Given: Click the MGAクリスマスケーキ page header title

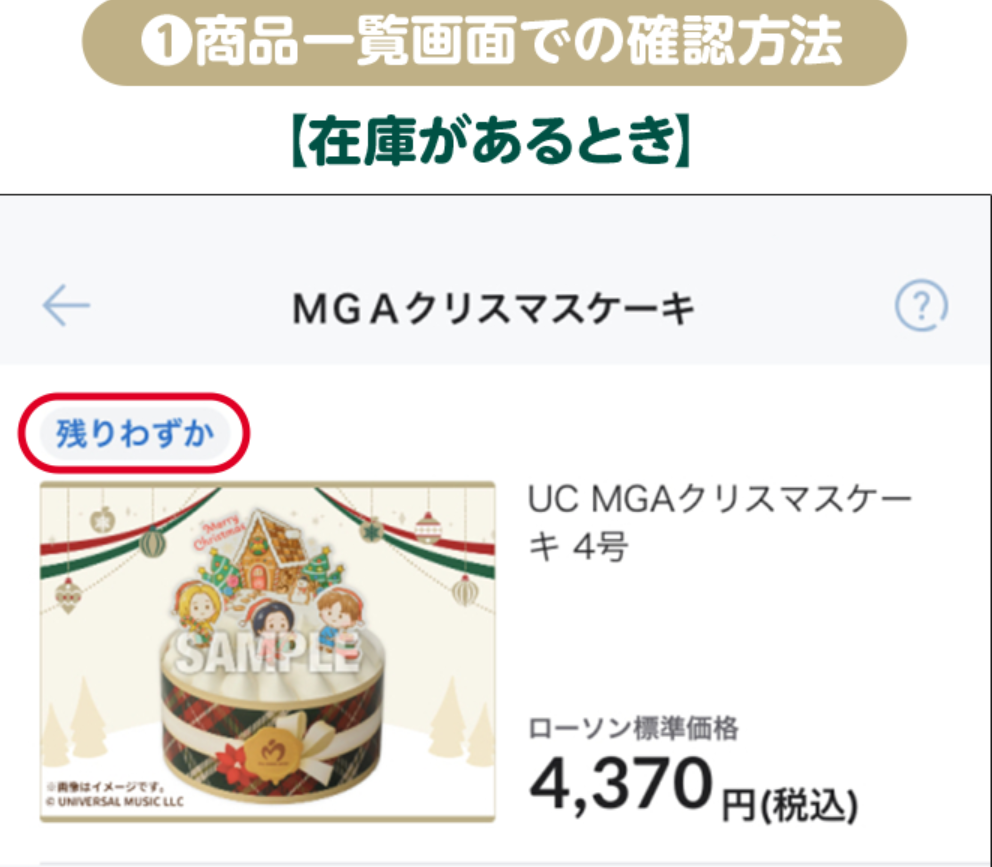Looking at the screenshot, I should (493, 309).
